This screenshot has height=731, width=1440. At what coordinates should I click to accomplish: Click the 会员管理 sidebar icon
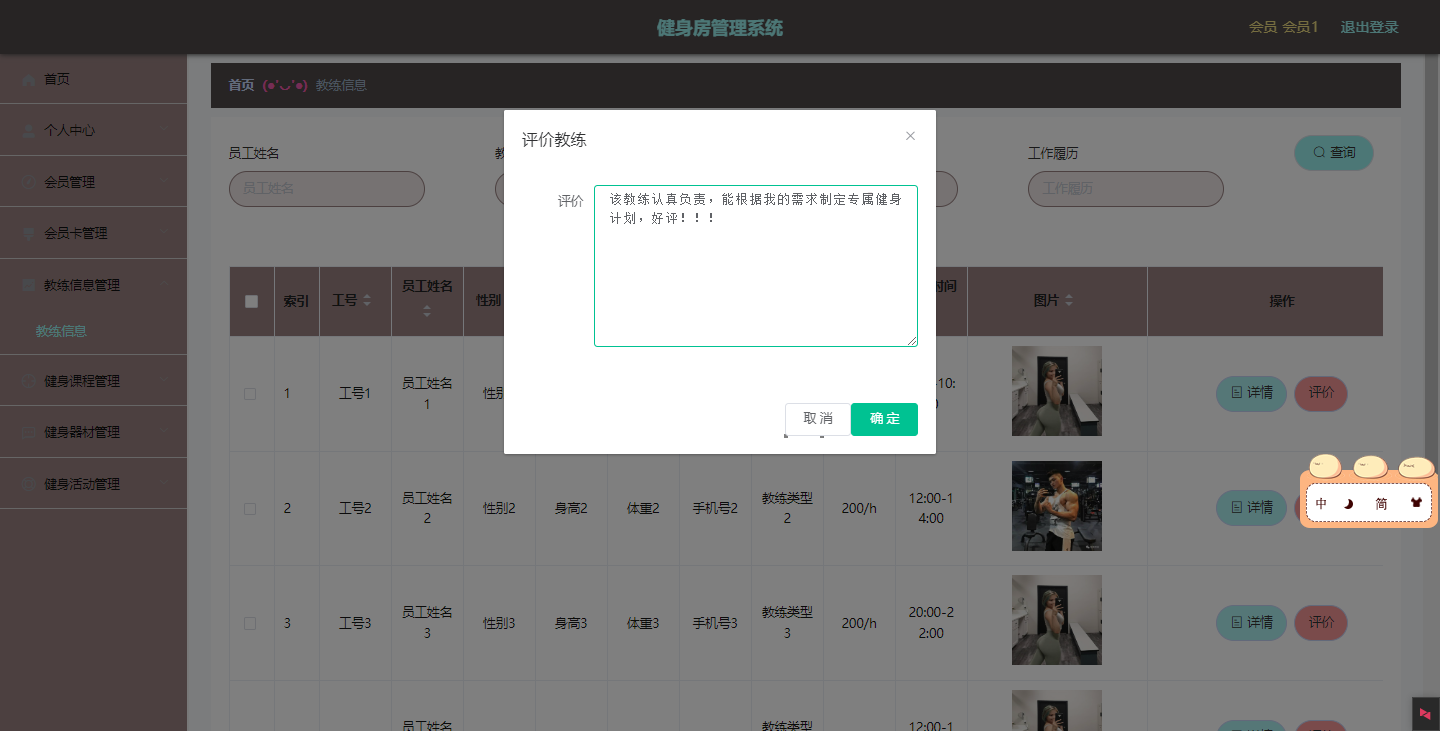(28, 182)
